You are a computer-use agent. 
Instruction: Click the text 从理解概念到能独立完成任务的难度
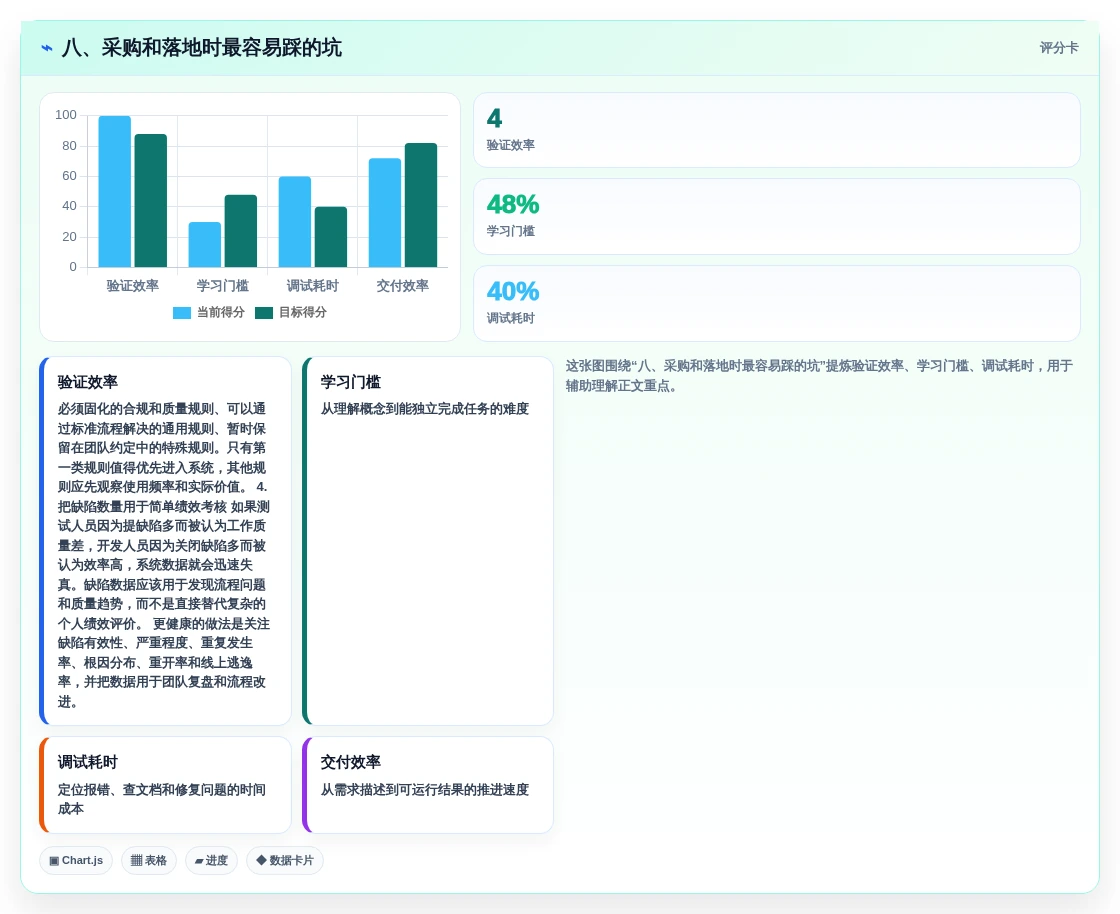(x=424, y=409)
